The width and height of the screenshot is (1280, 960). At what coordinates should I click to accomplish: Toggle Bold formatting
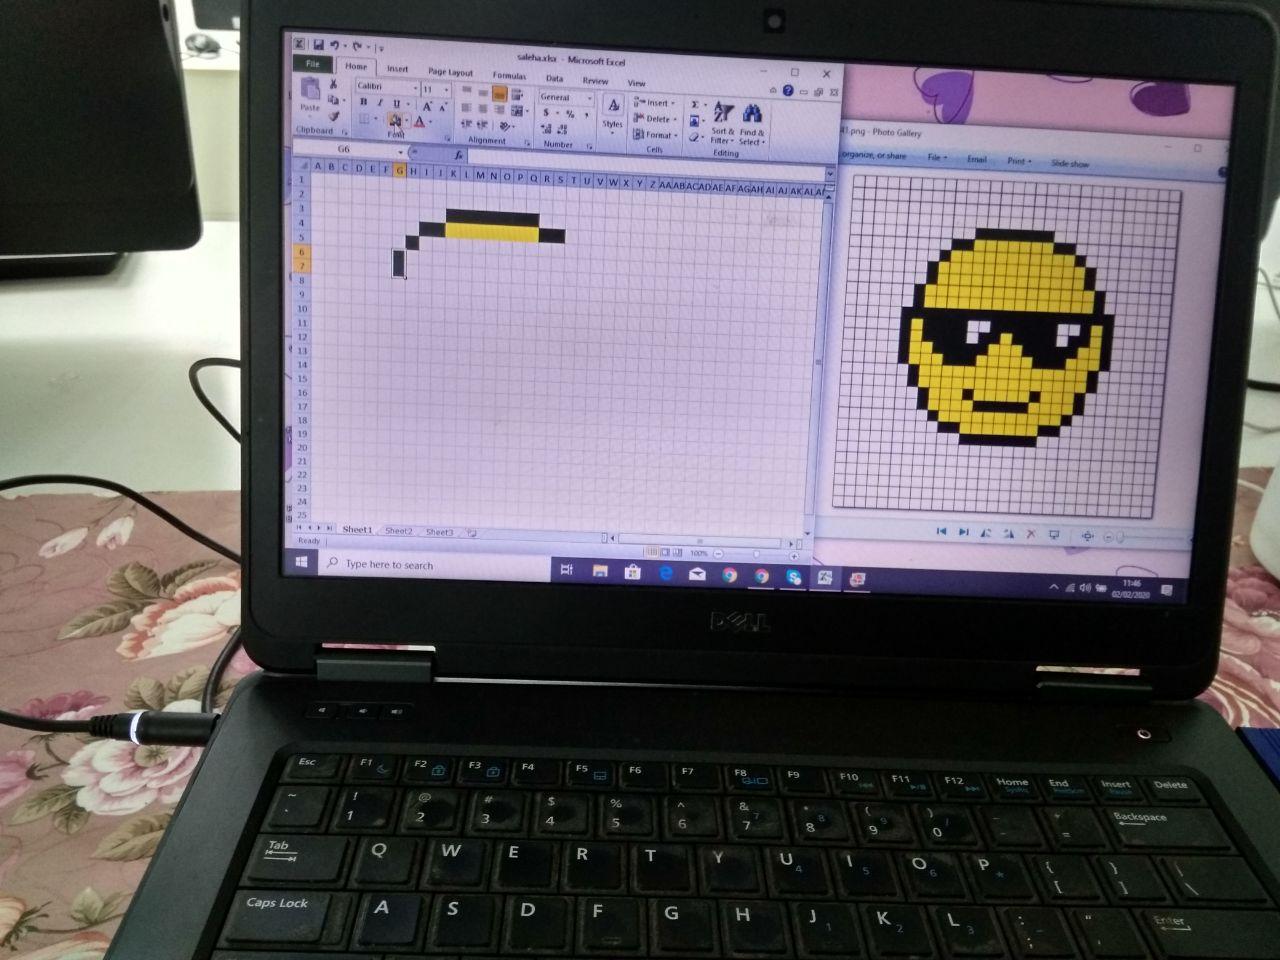tap(363, 103)
